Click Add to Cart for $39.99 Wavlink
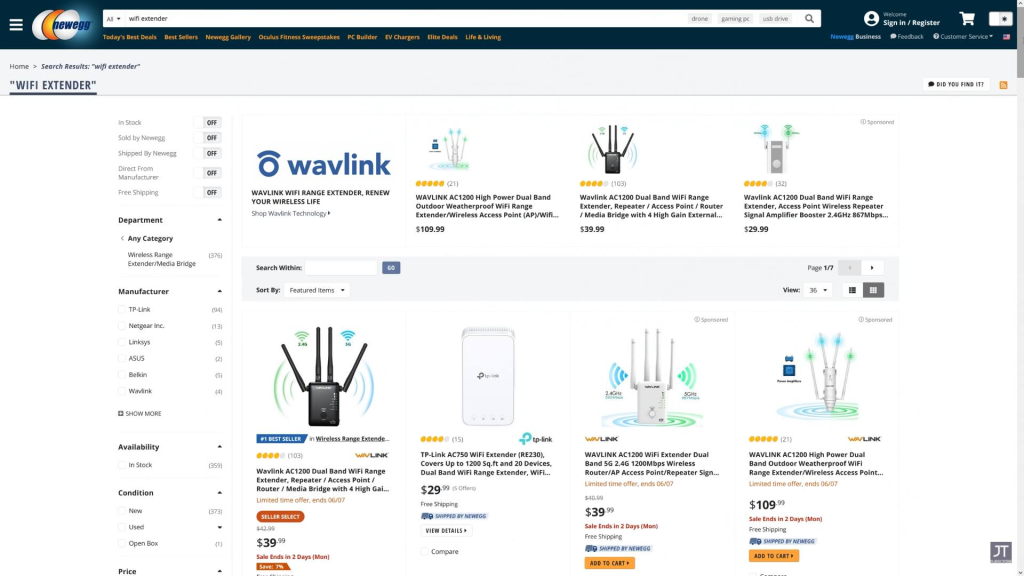The width and height of the screenshot is (1024, 576). [609, 563]
